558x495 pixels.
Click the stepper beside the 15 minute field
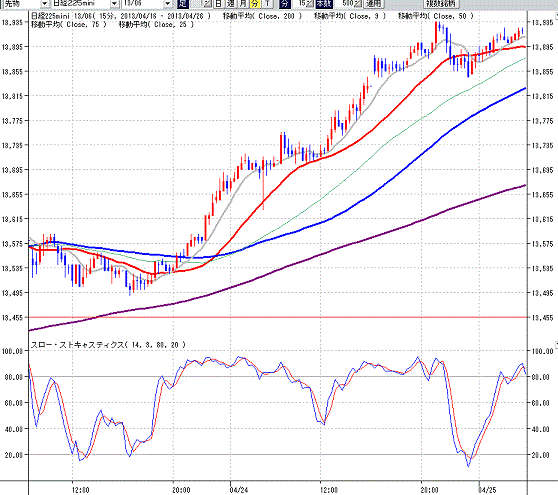pos(310,4)
